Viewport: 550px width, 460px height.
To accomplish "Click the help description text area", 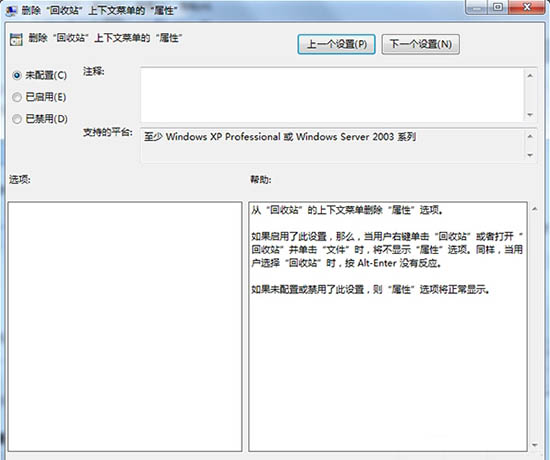I will click(388, 326).
